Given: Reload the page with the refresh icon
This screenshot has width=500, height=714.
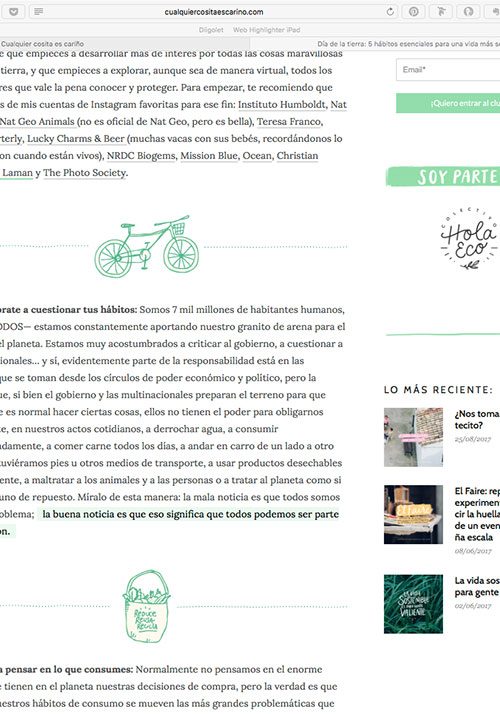Looking at the screenshot, I should 390,12.
